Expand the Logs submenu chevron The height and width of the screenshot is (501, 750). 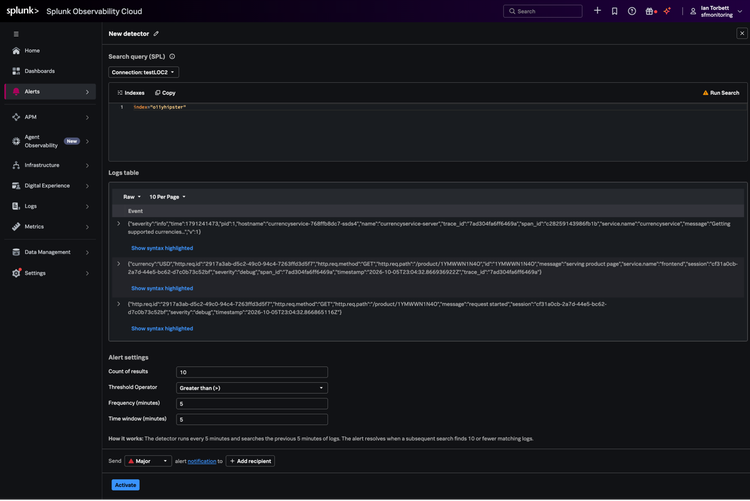[x=87, y=207]
